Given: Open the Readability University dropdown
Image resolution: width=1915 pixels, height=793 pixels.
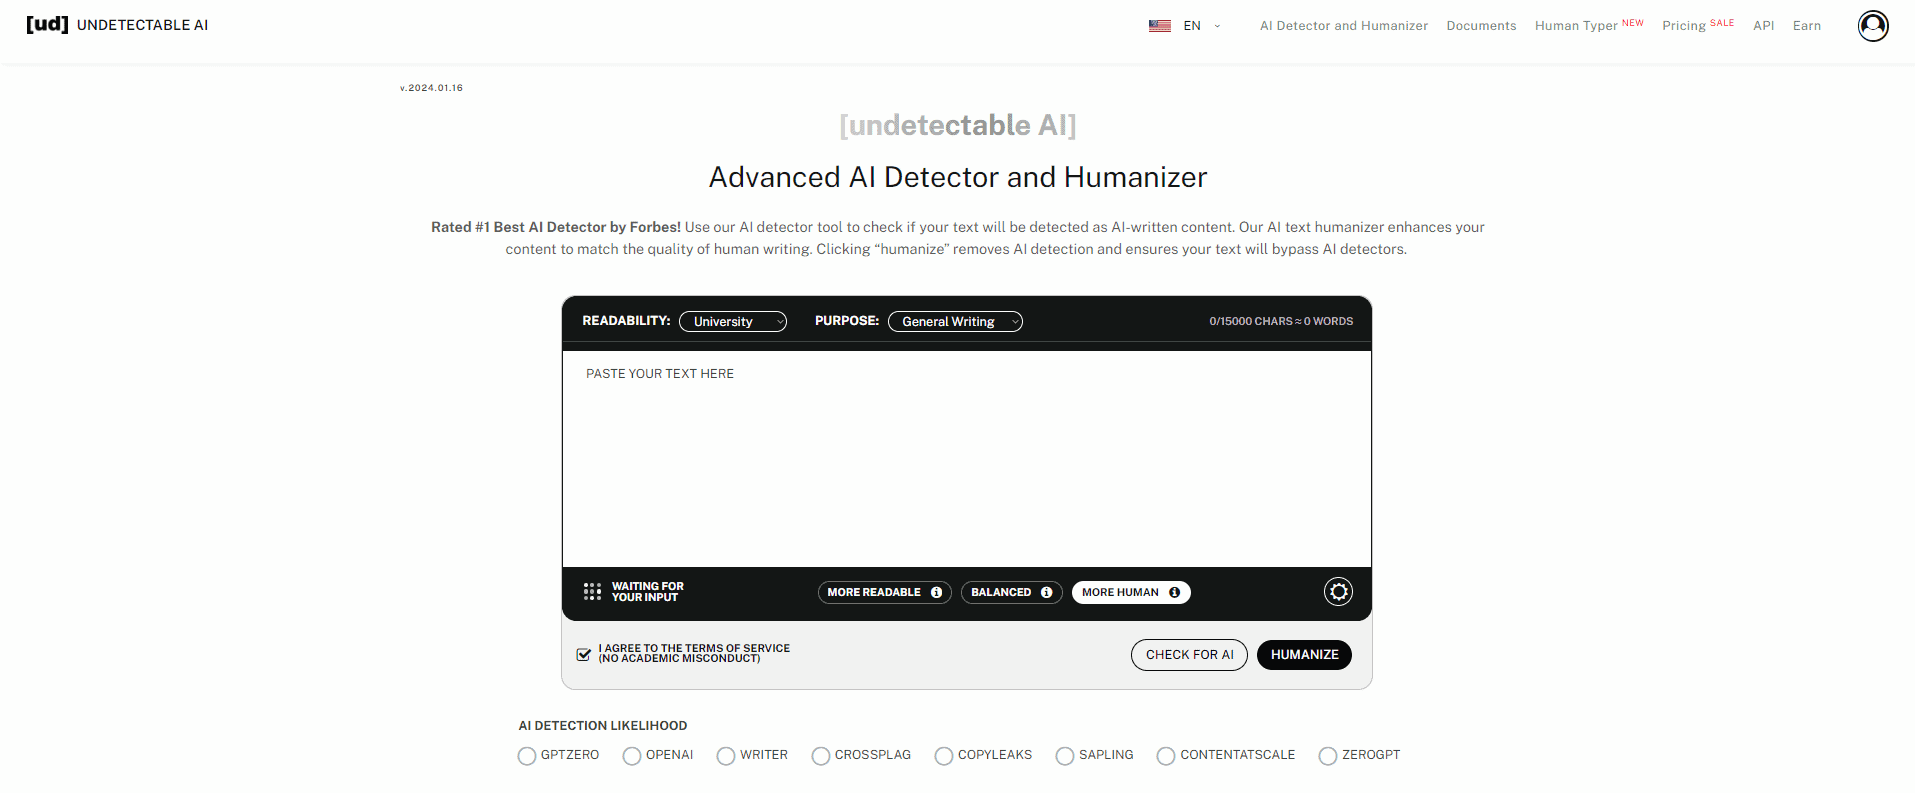Looking at the screenshot, I should 733,322.
